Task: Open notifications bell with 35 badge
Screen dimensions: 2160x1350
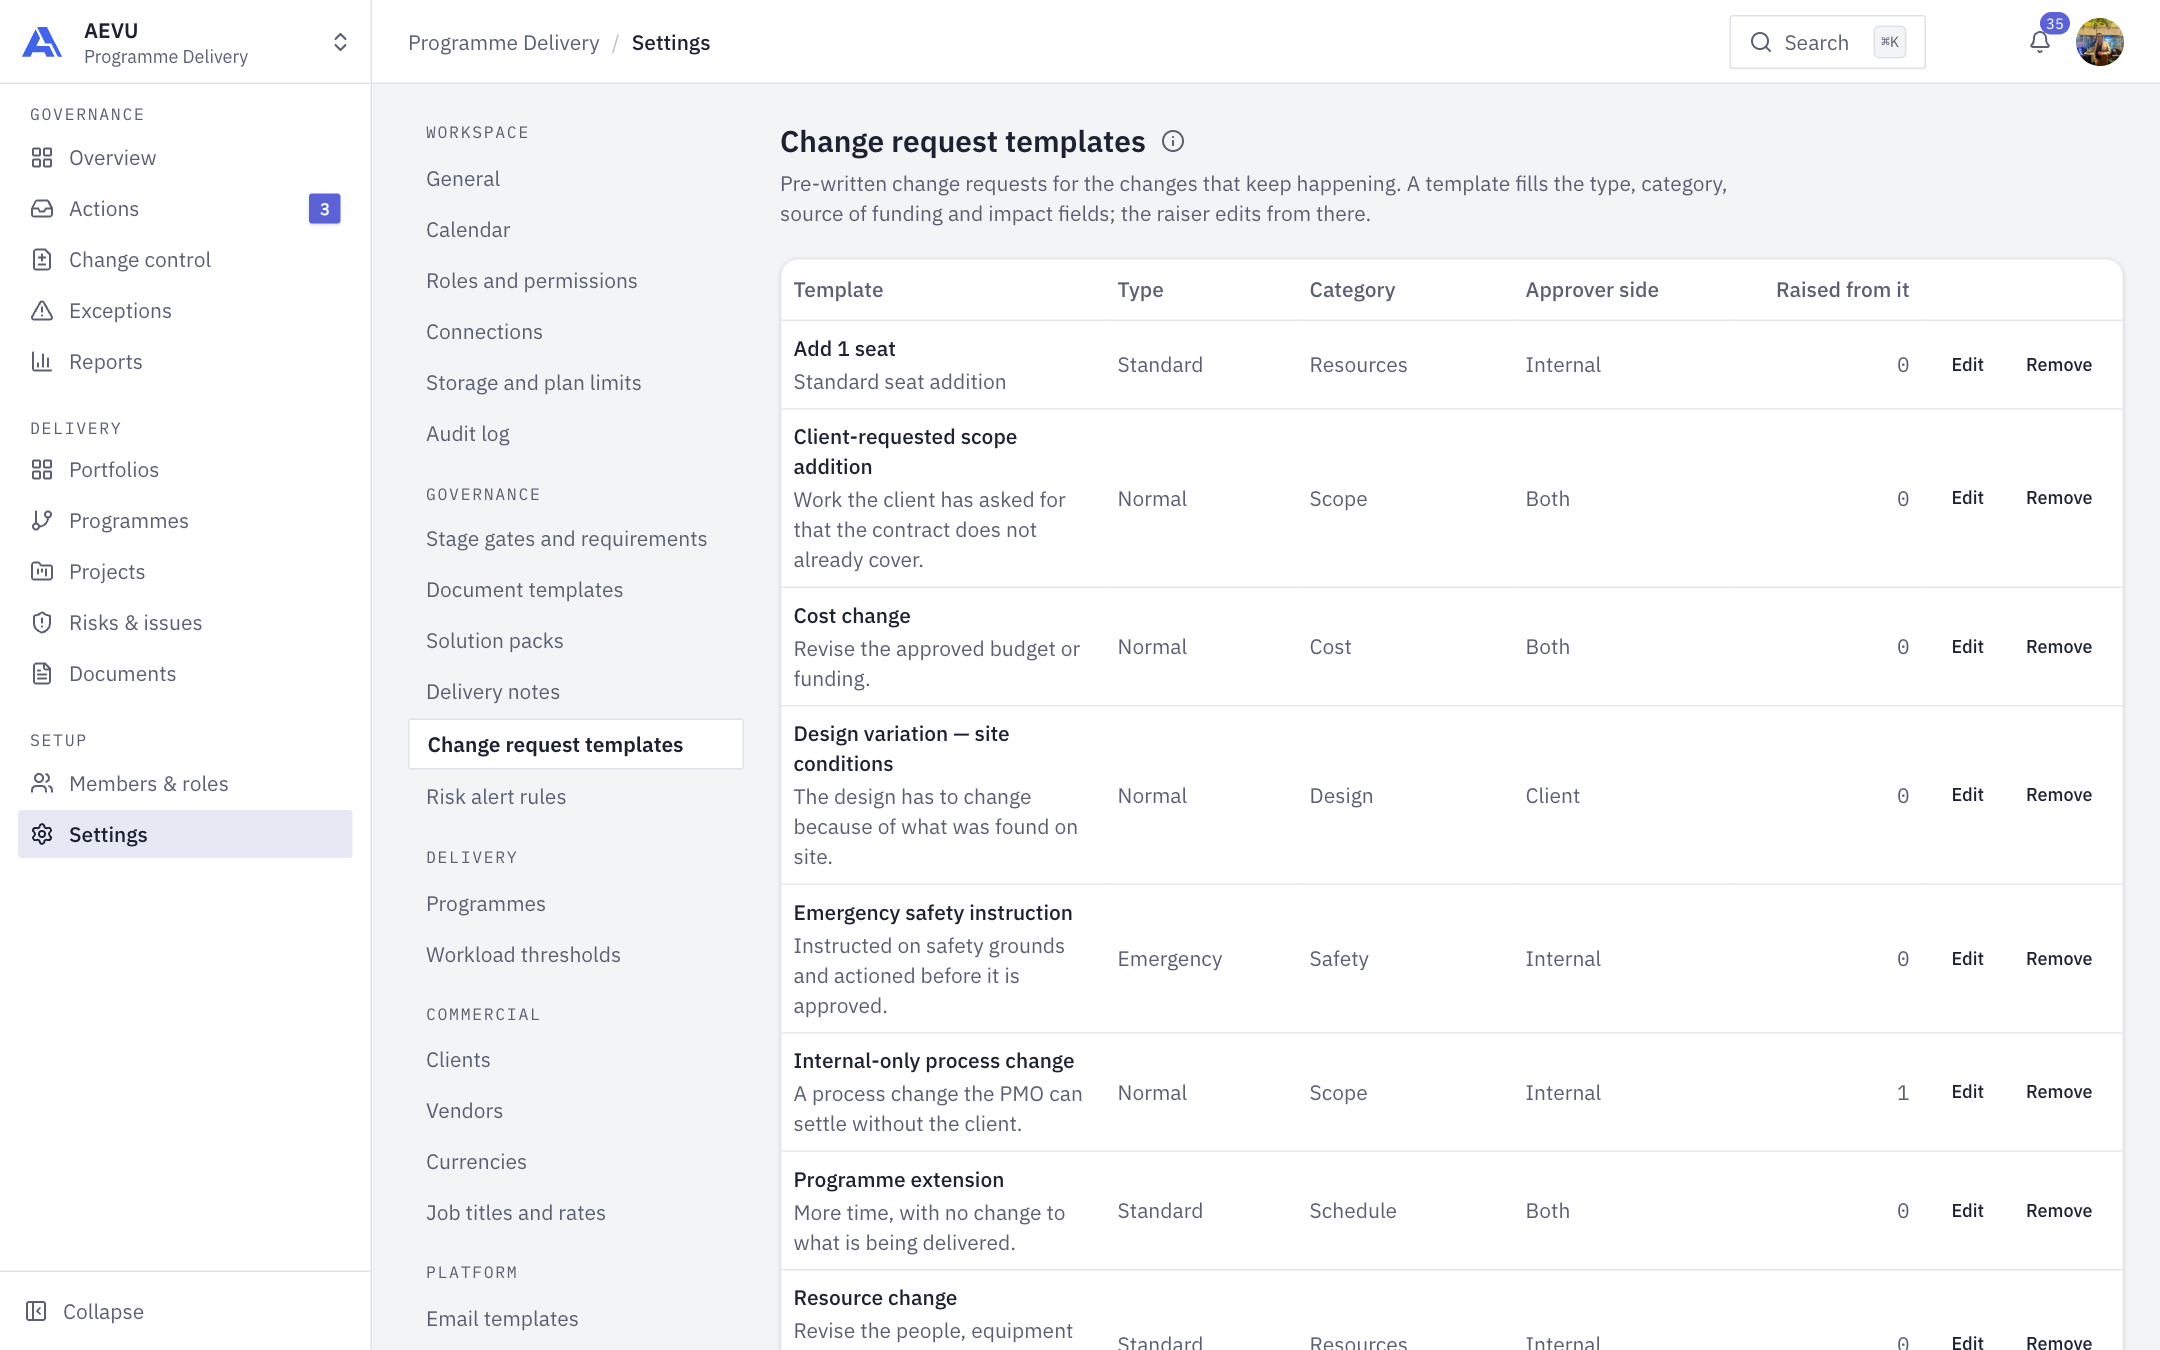Action: click(2040, 42)
